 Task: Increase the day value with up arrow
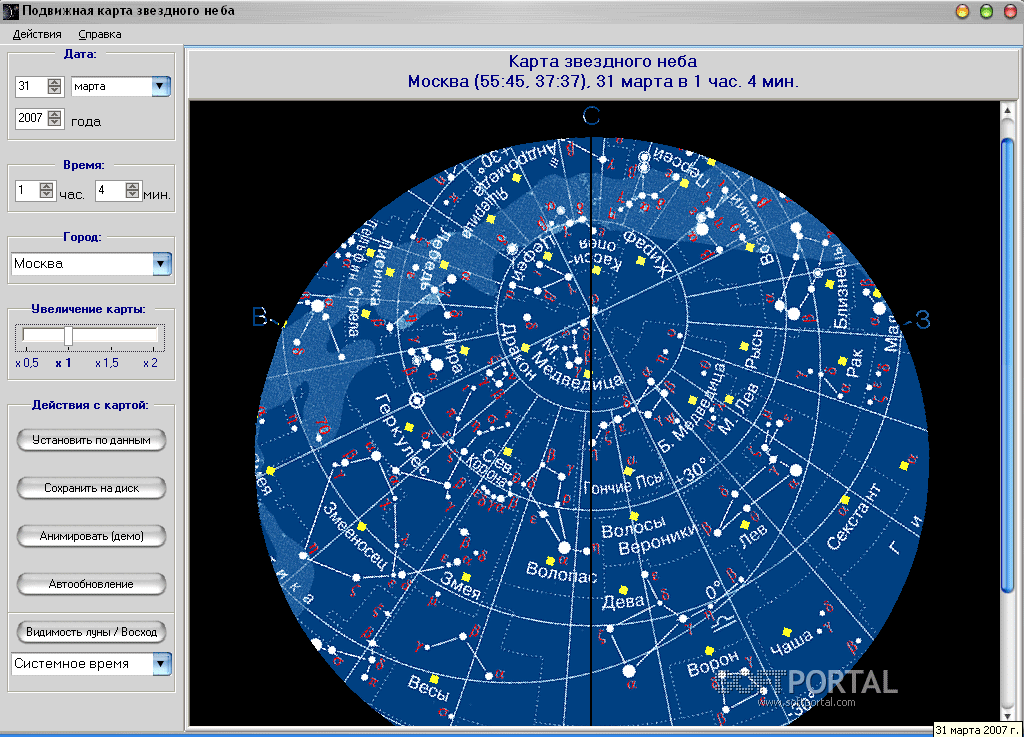pyautogui.click(x=55, y=82)
